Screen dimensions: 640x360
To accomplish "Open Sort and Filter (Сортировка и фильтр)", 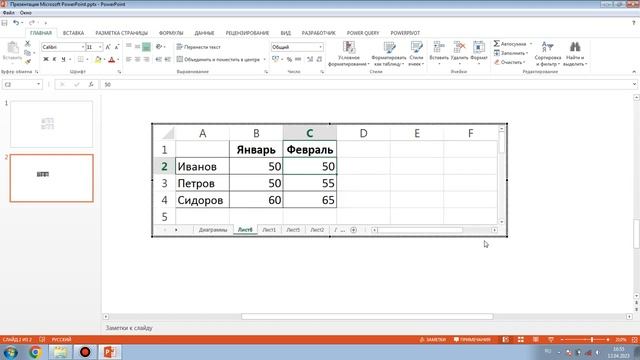I will coord(547,53).
